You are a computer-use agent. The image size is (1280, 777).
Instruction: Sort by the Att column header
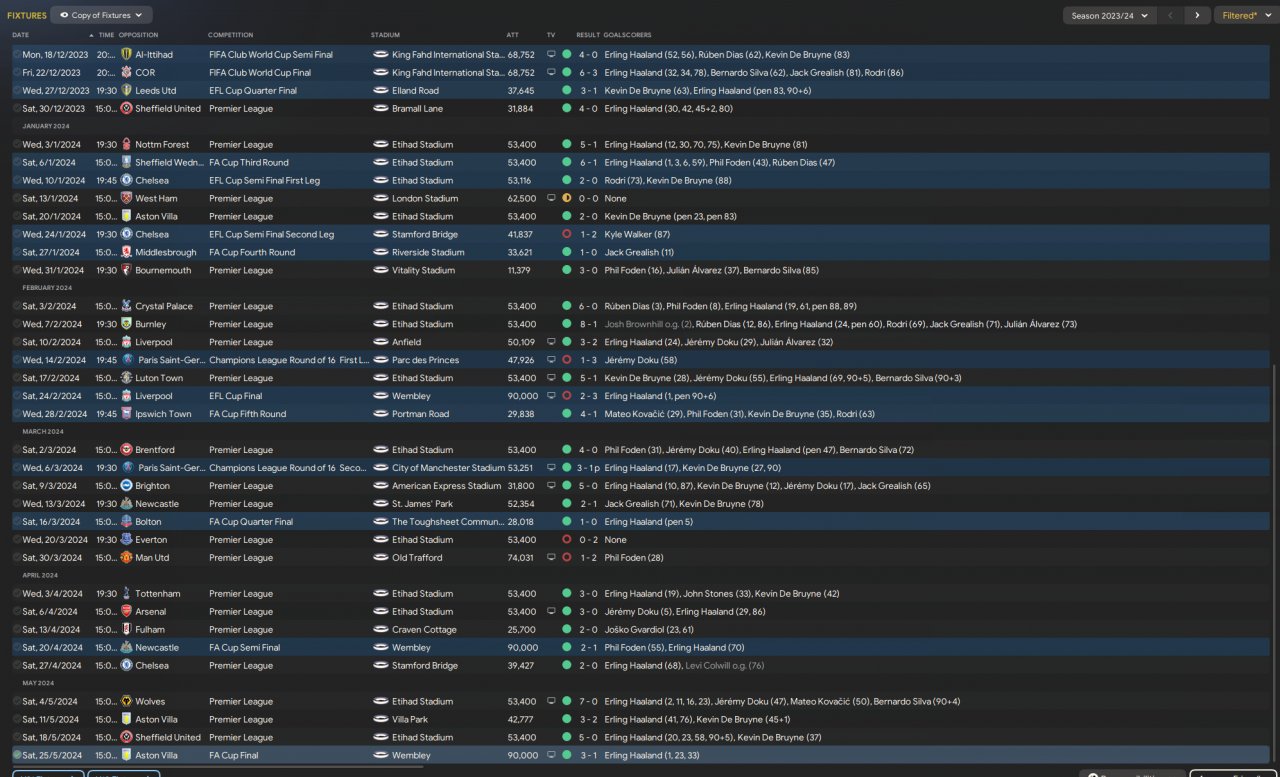(513, 35)
